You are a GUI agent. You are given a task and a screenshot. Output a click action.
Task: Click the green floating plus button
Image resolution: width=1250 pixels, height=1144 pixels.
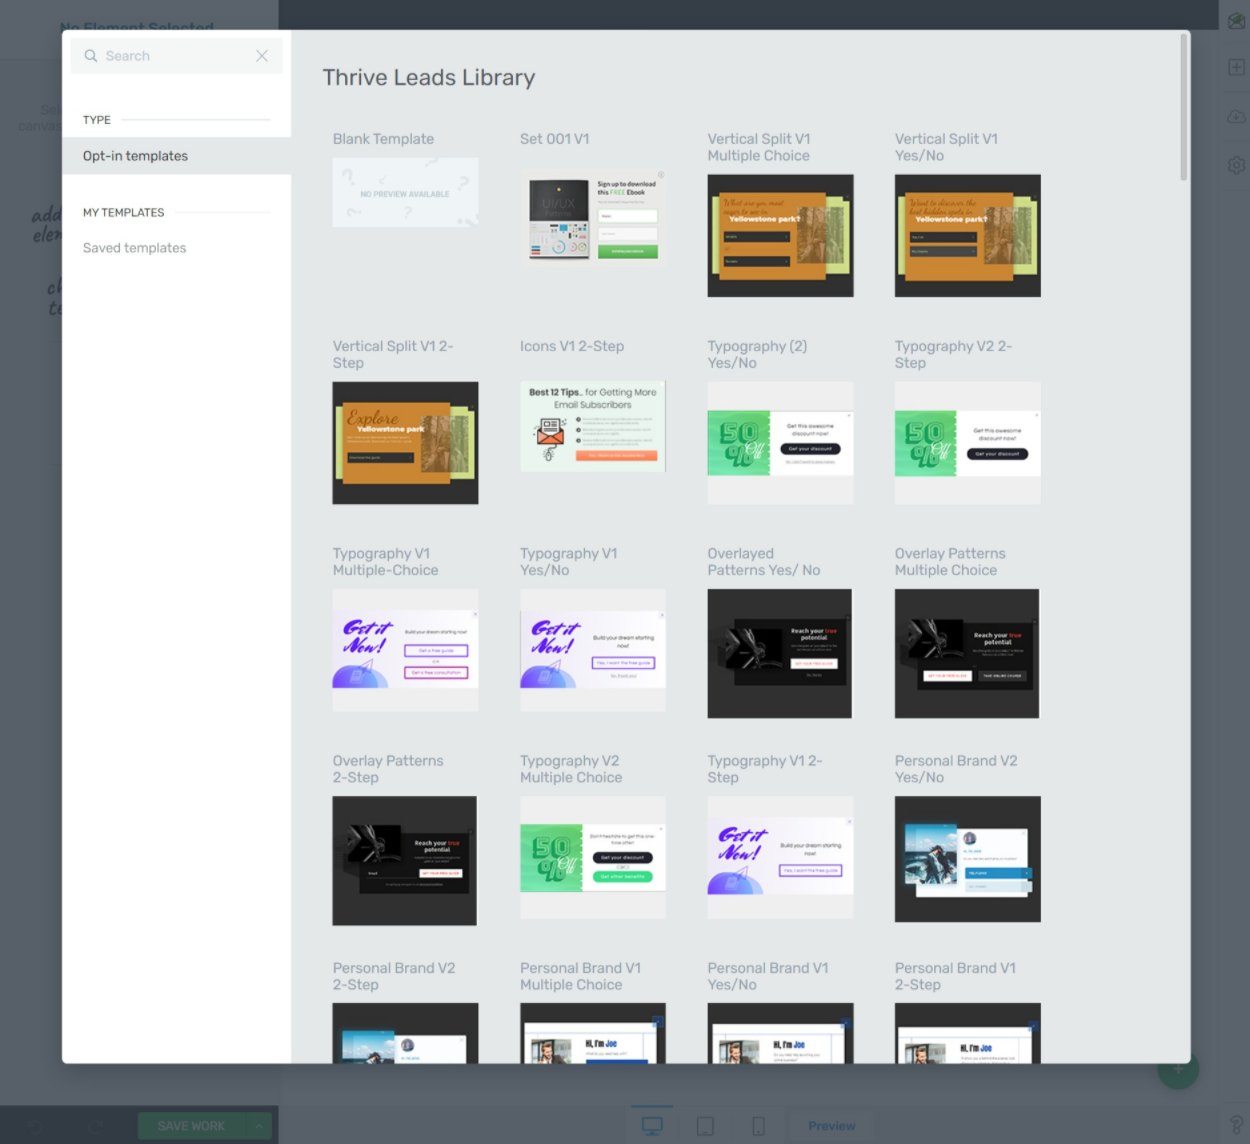click(1178, 1069)
